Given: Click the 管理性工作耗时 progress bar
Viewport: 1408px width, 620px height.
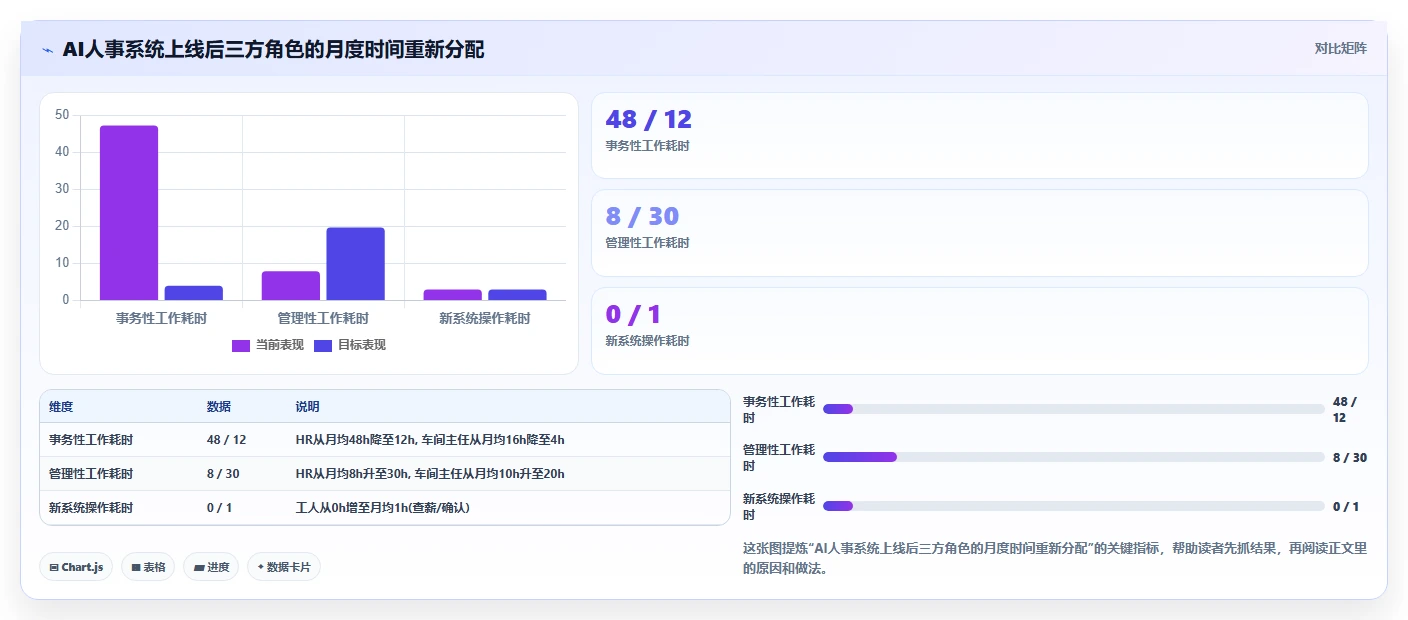Looking at the screenshot, I should point(1073,457).
